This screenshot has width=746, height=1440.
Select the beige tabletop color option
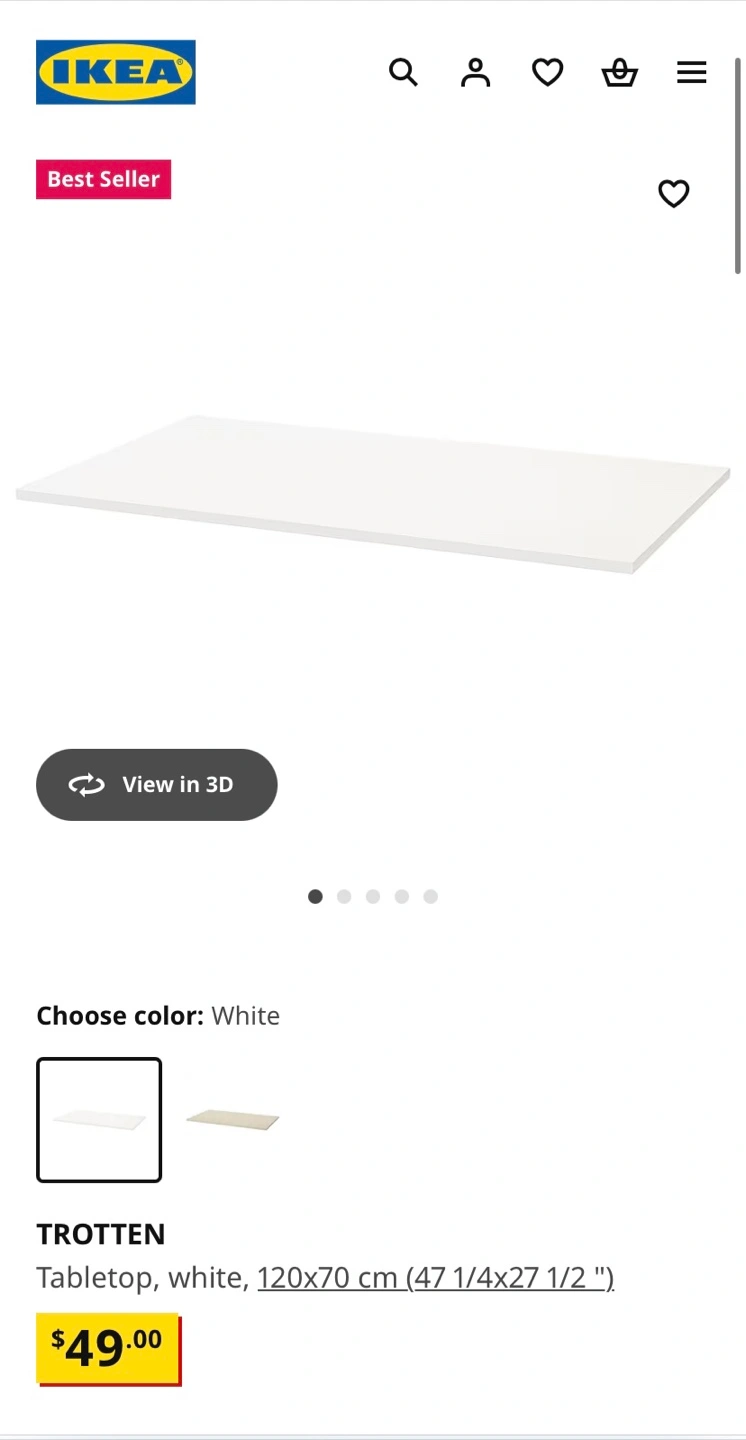pos(233,1120)
